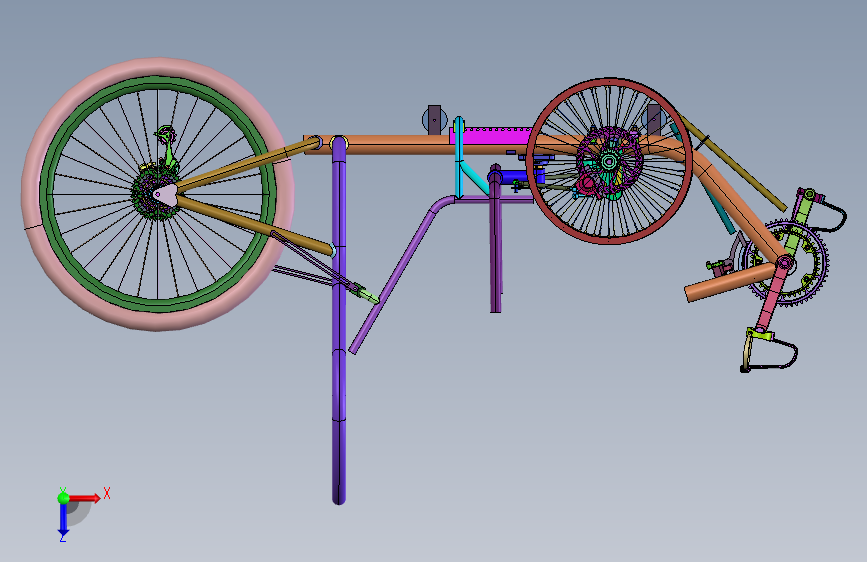Pick the cyan vertical bracket
This screenshot has height=562, width=867.
click(x=458, y=158)
